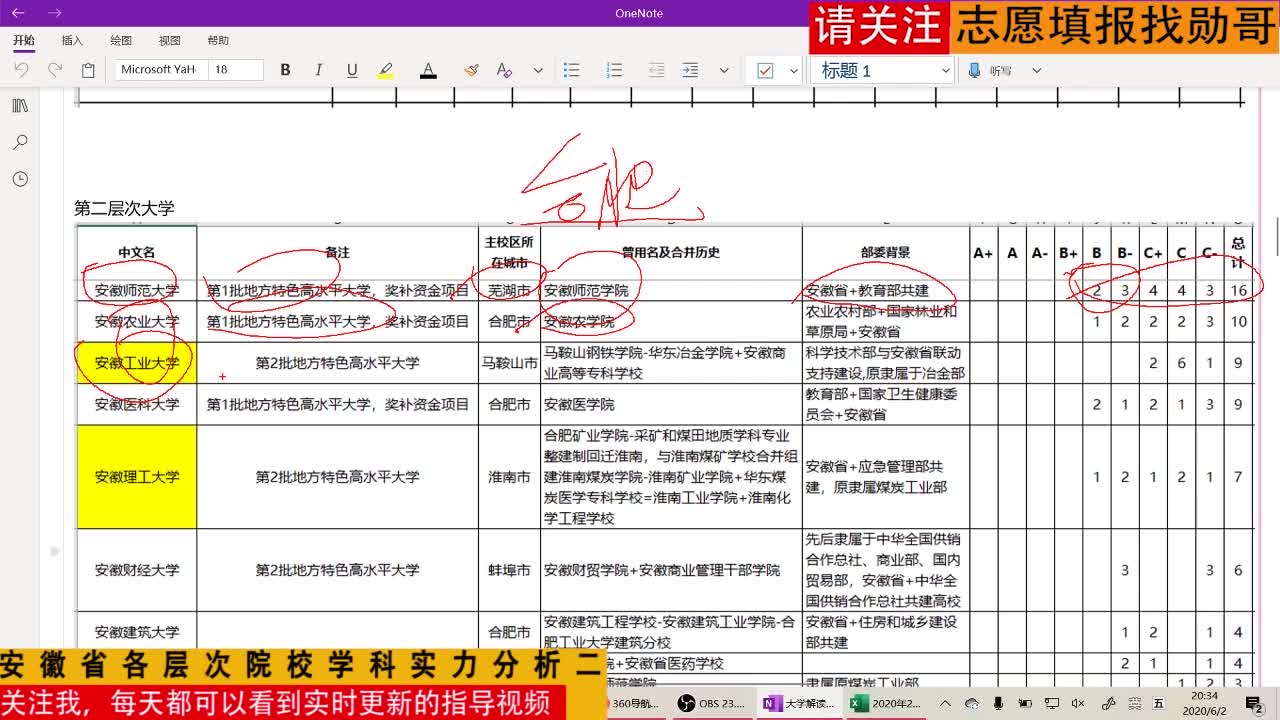
Task: Open the clock showing 20:34
Action: click(x=1204, y=703)
